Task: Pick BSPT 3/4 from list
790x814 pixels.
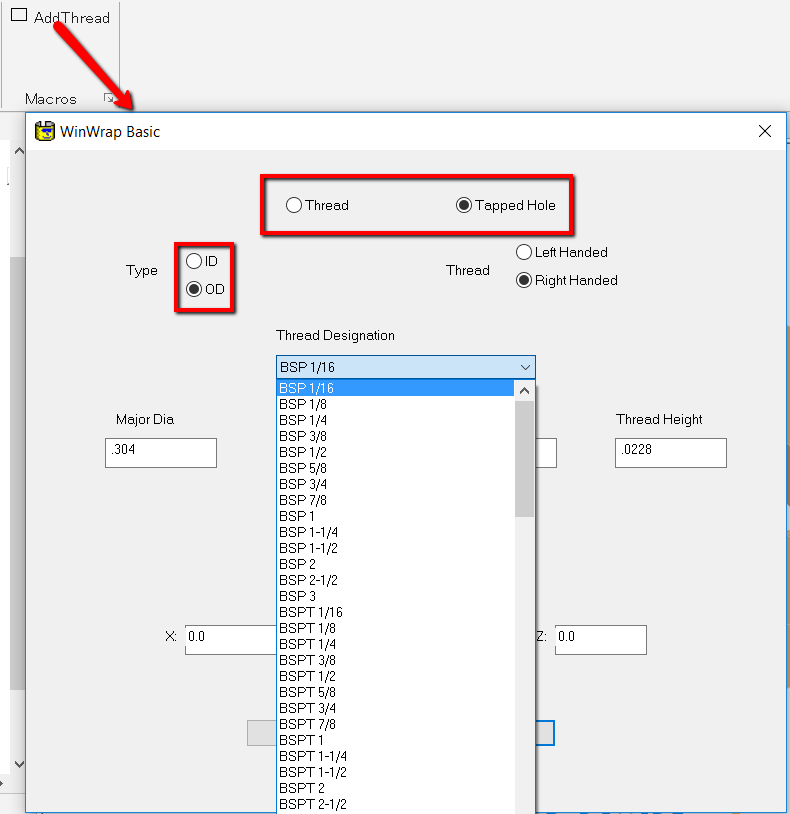Action: pos(396,709)
